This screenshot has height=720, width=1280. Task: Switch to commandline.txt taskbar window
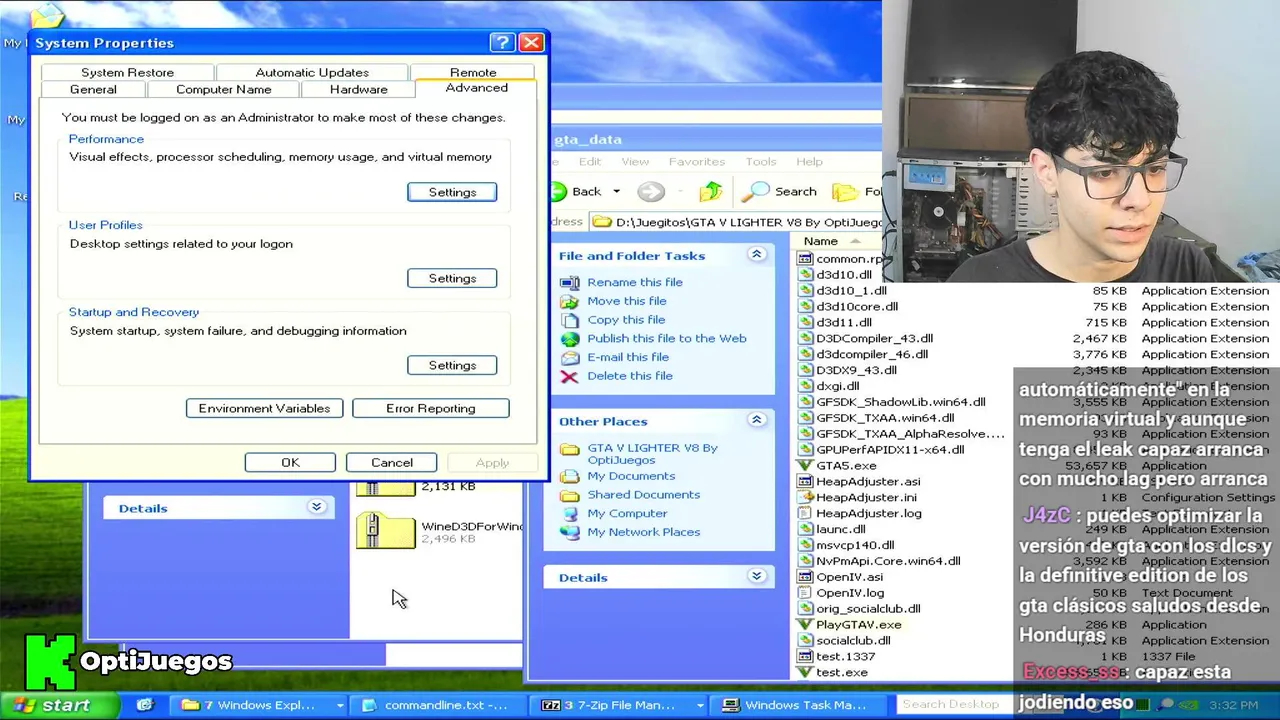click(x=437, y=705)
